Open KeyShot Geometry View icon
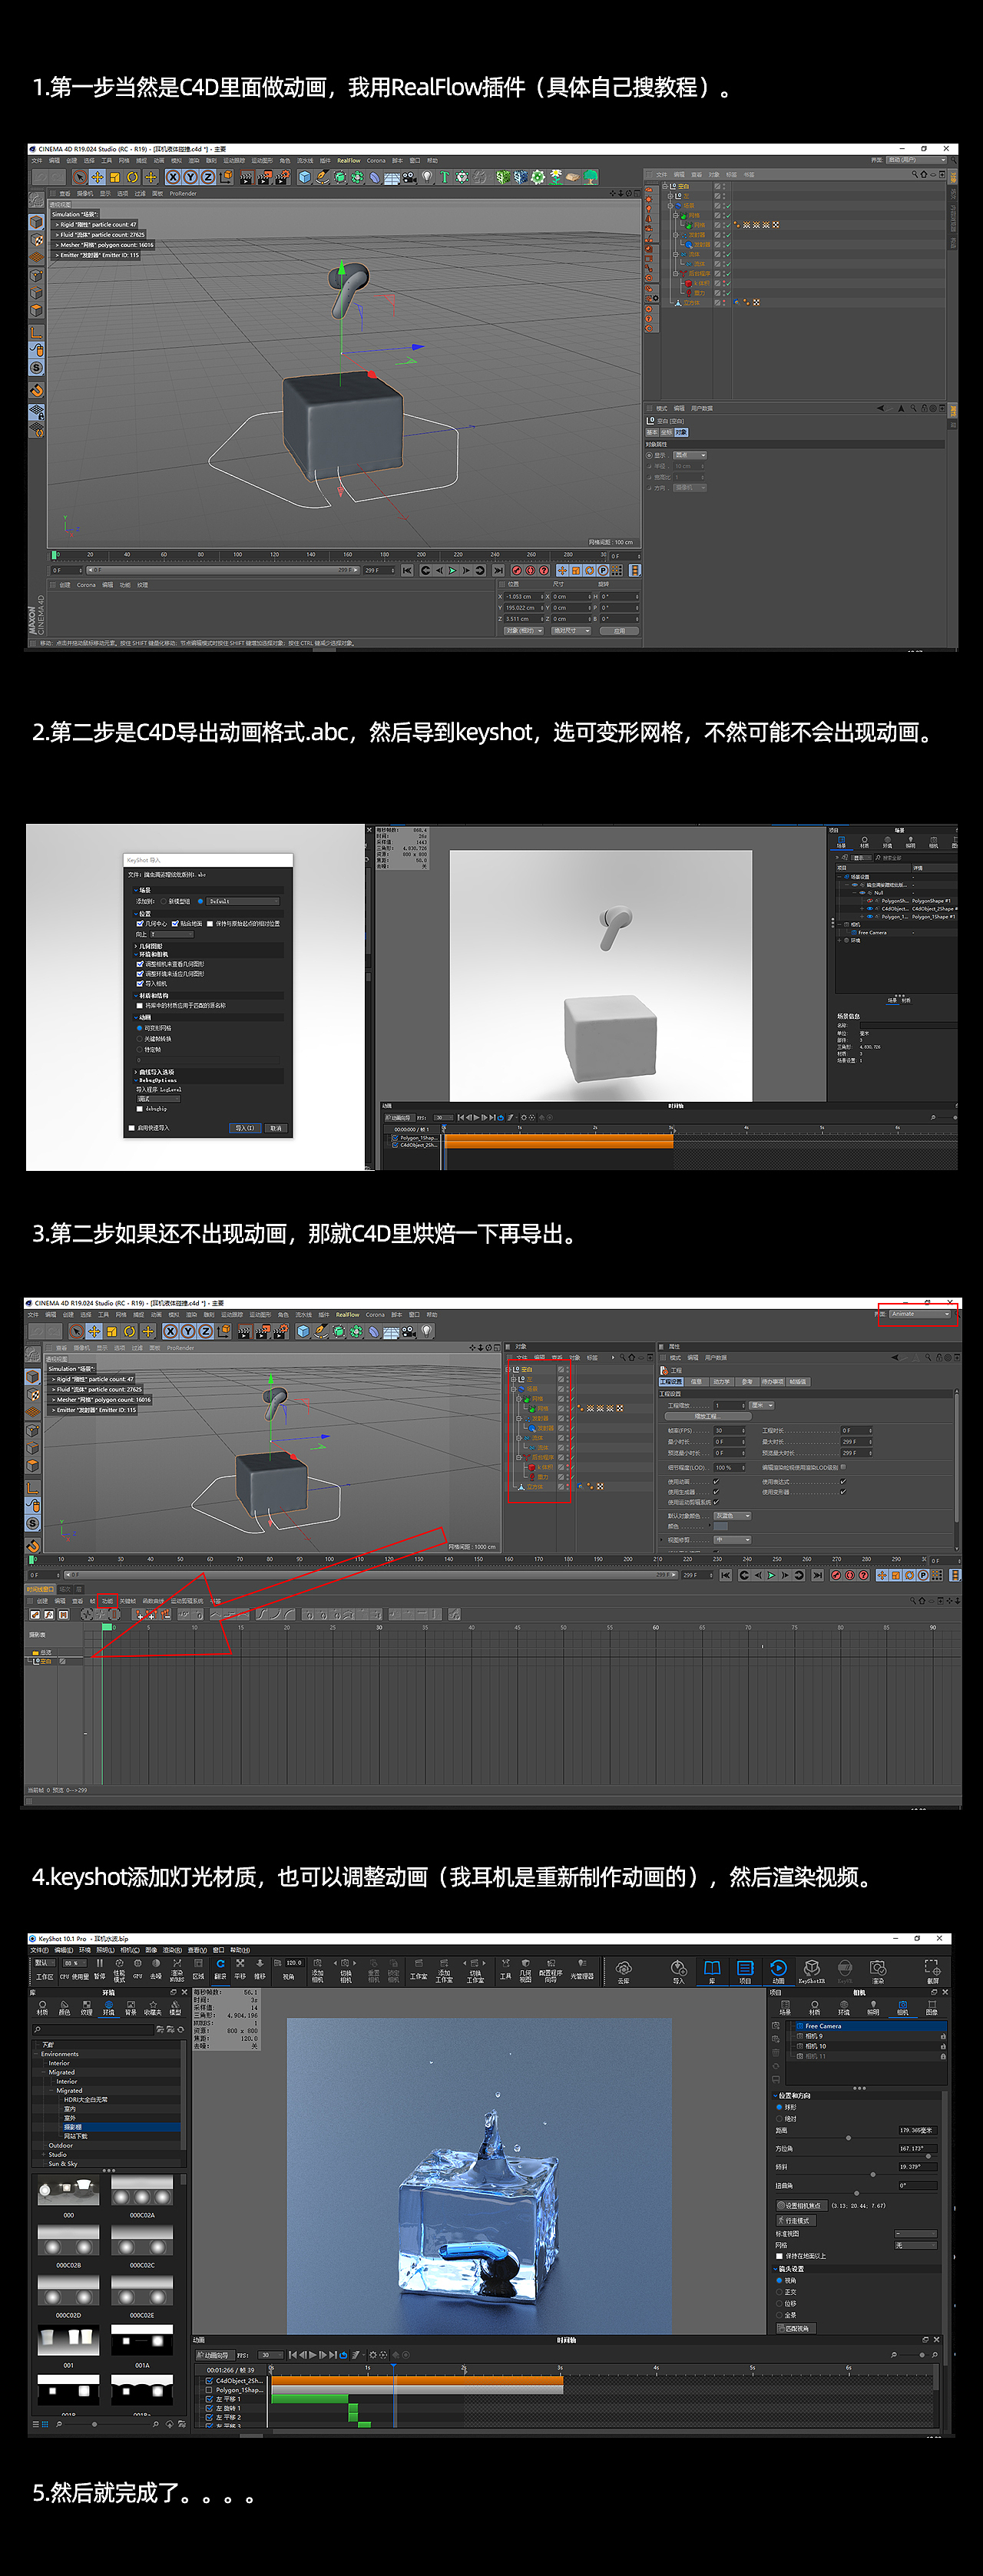983x2576 pixels. 526,1972
